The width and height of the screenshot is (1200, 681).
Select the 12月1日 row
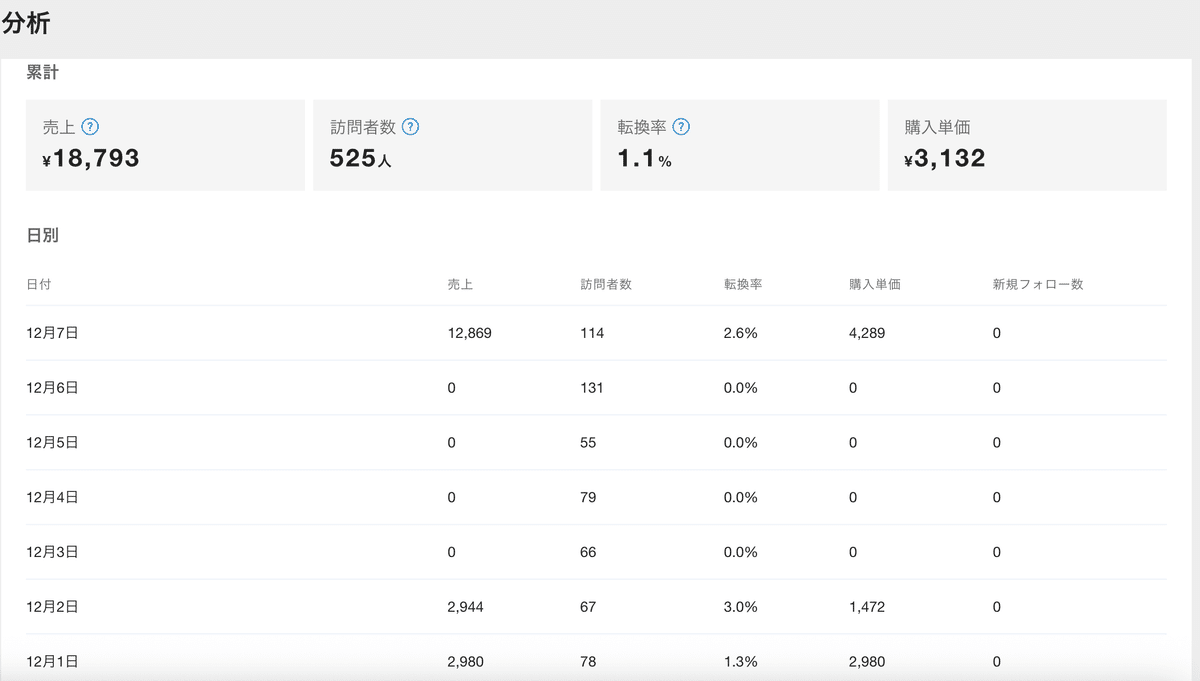click(52, 661)
